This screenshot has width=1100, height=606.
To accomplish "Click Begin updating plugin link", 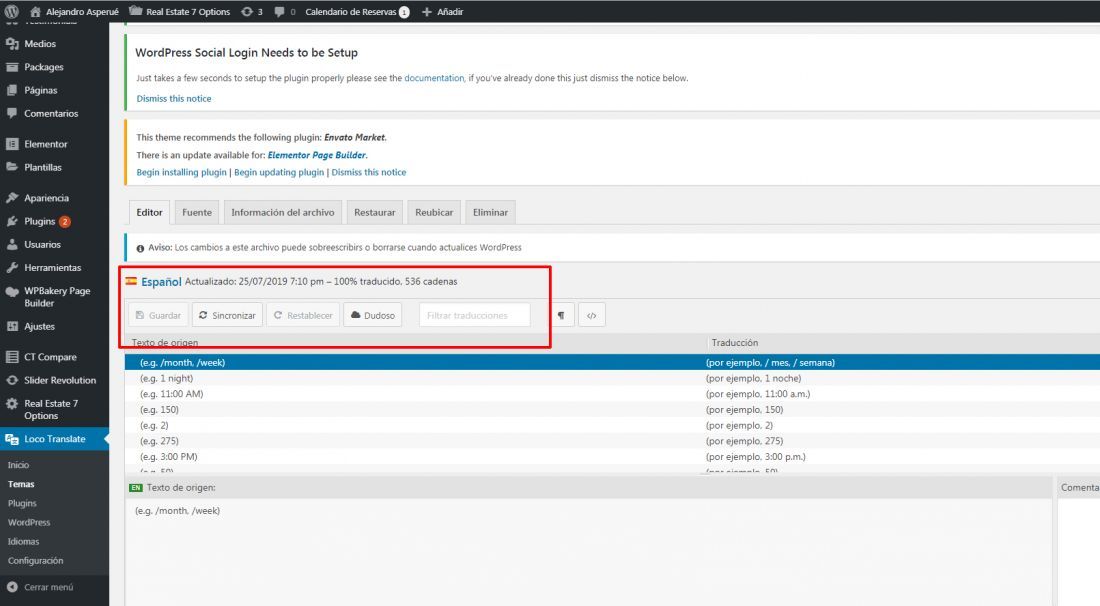I will pos(279,172).
